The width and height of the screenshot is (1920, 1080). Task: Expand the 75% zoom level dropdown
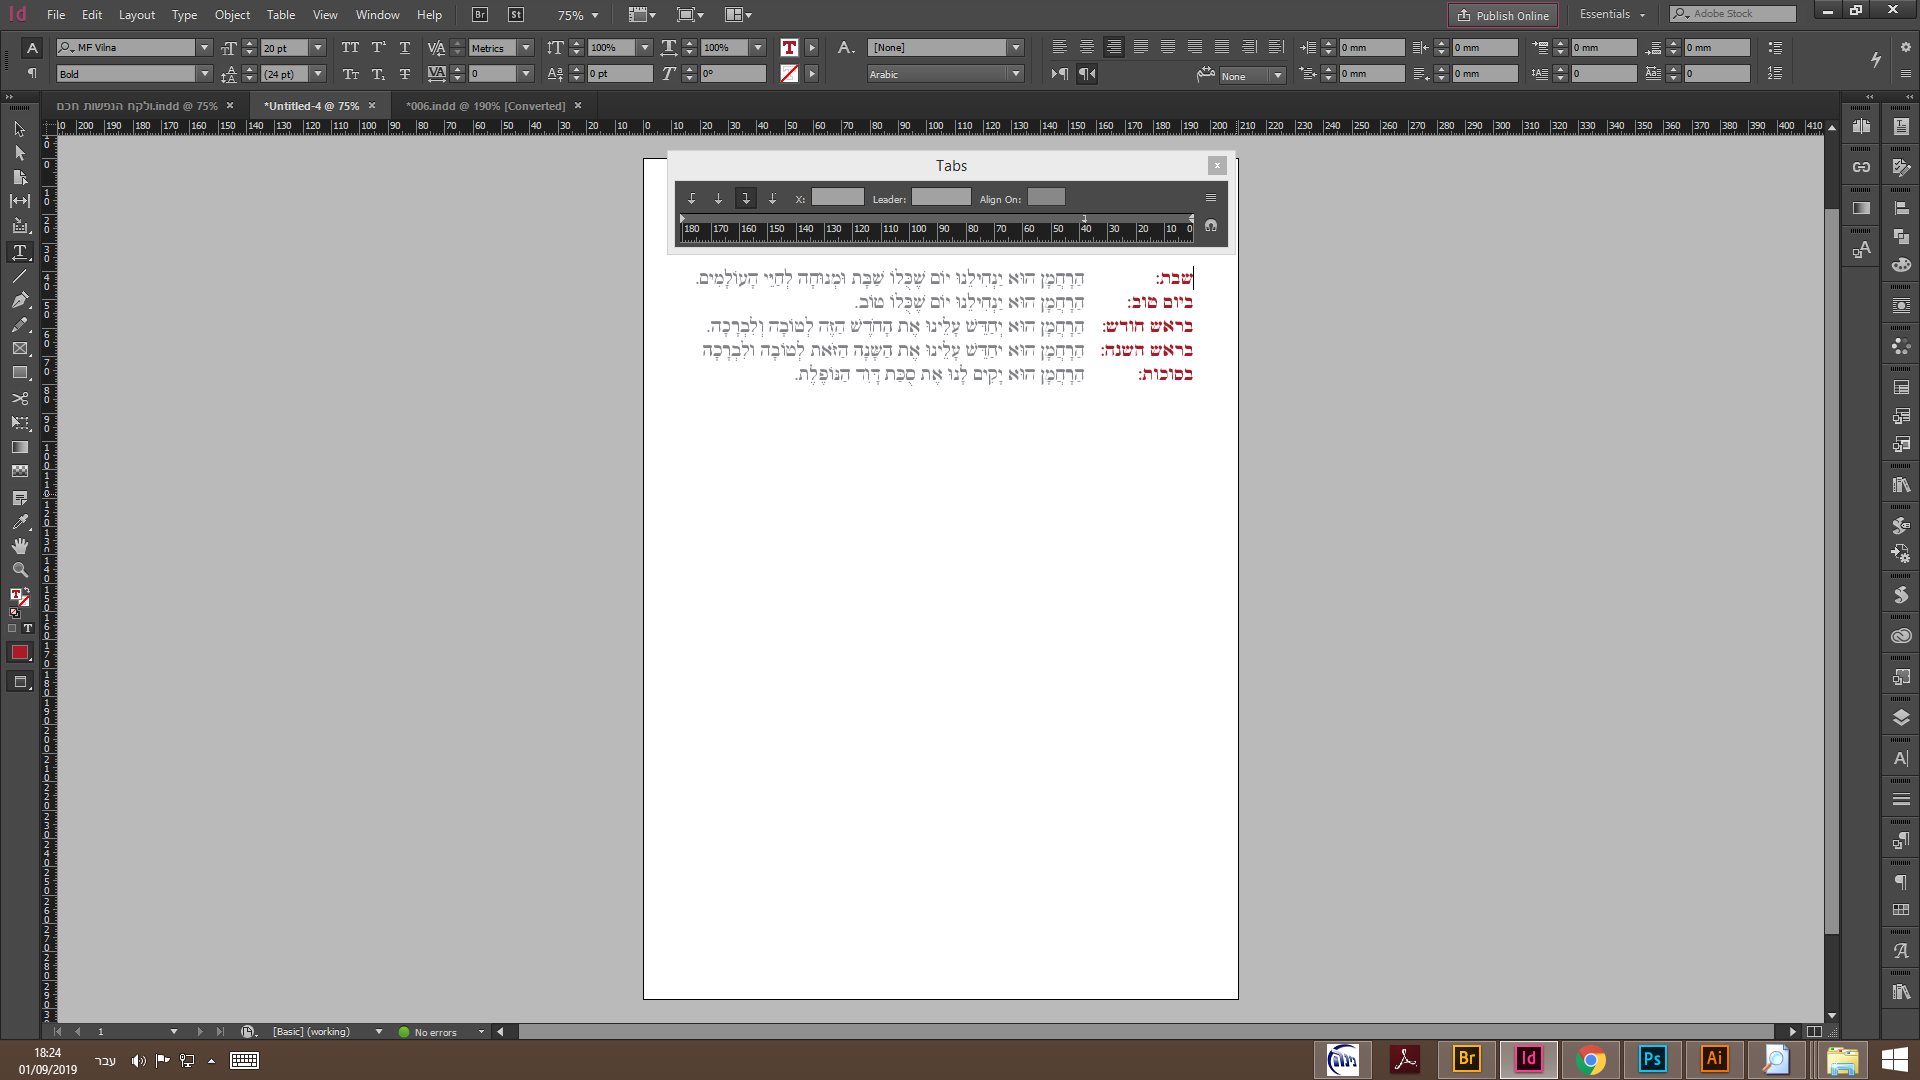pyautogui.click(x=595, y=15)
